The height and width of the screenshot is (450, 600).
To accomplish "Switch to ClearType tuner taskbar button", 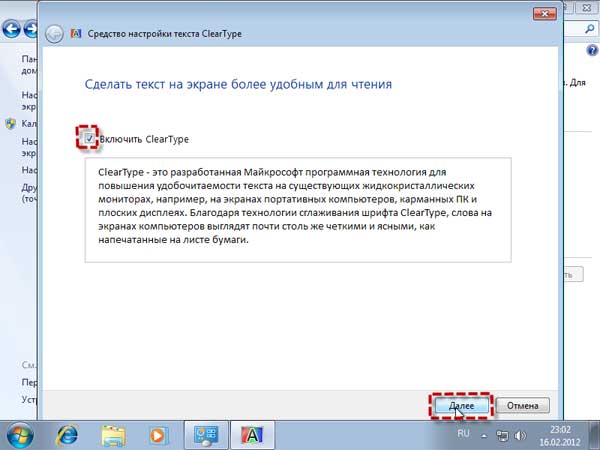I will (252, 435).
